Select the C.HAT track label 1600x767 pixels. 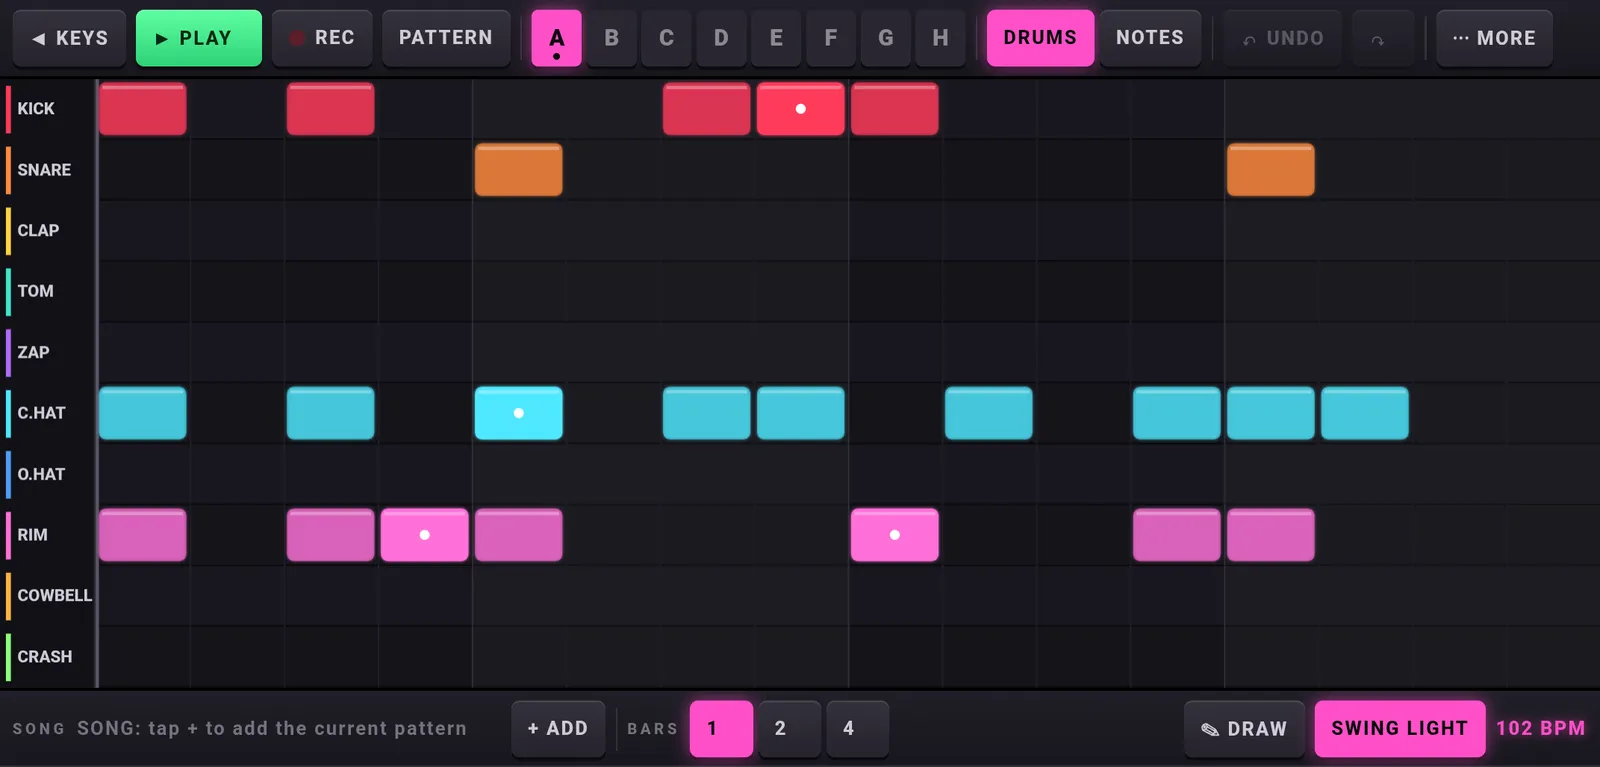[x=41, y=413]
